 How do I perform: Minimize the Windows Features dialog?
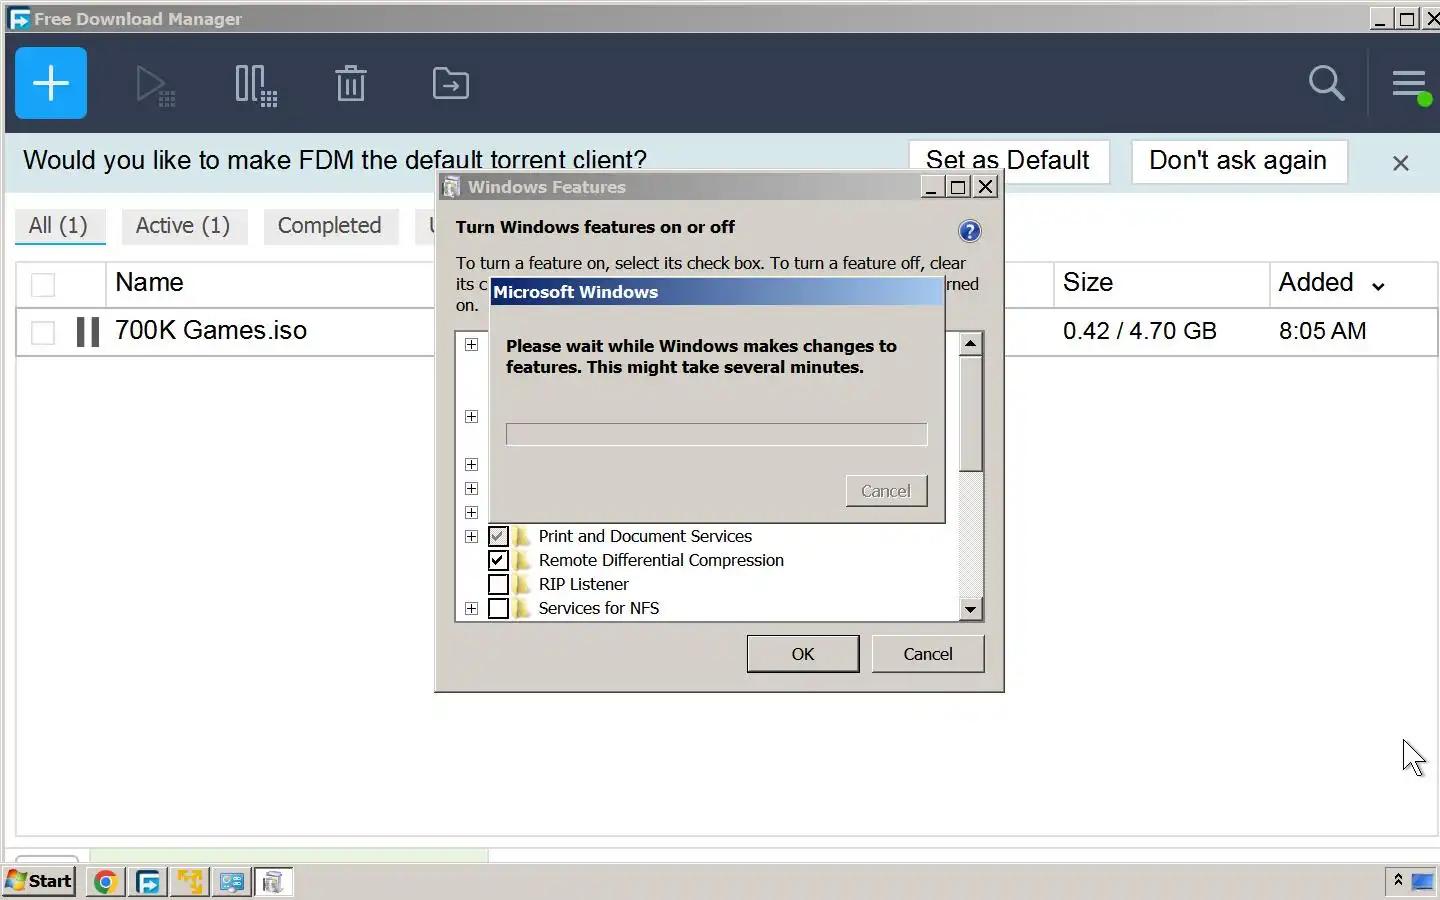[931, 187]
